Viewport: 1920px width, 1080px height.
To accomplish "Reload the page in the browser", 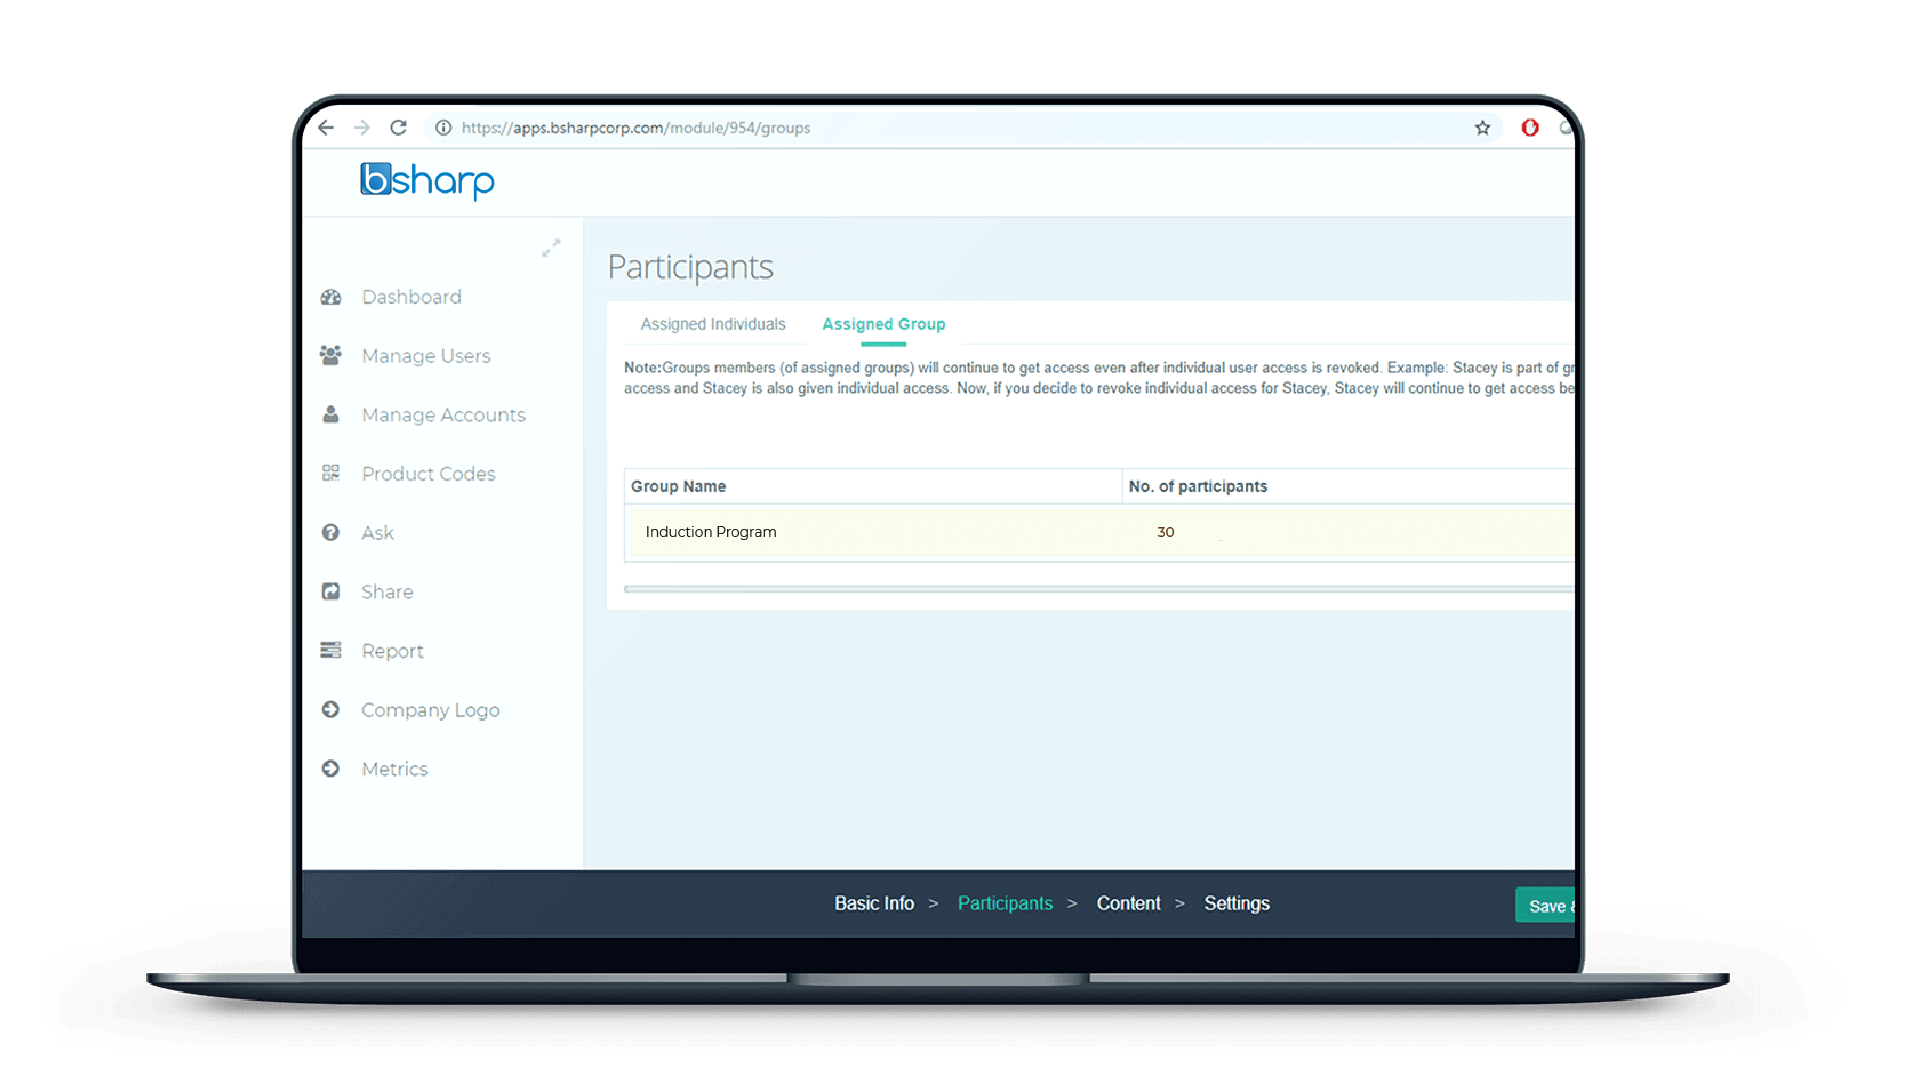I will [398, 128].
